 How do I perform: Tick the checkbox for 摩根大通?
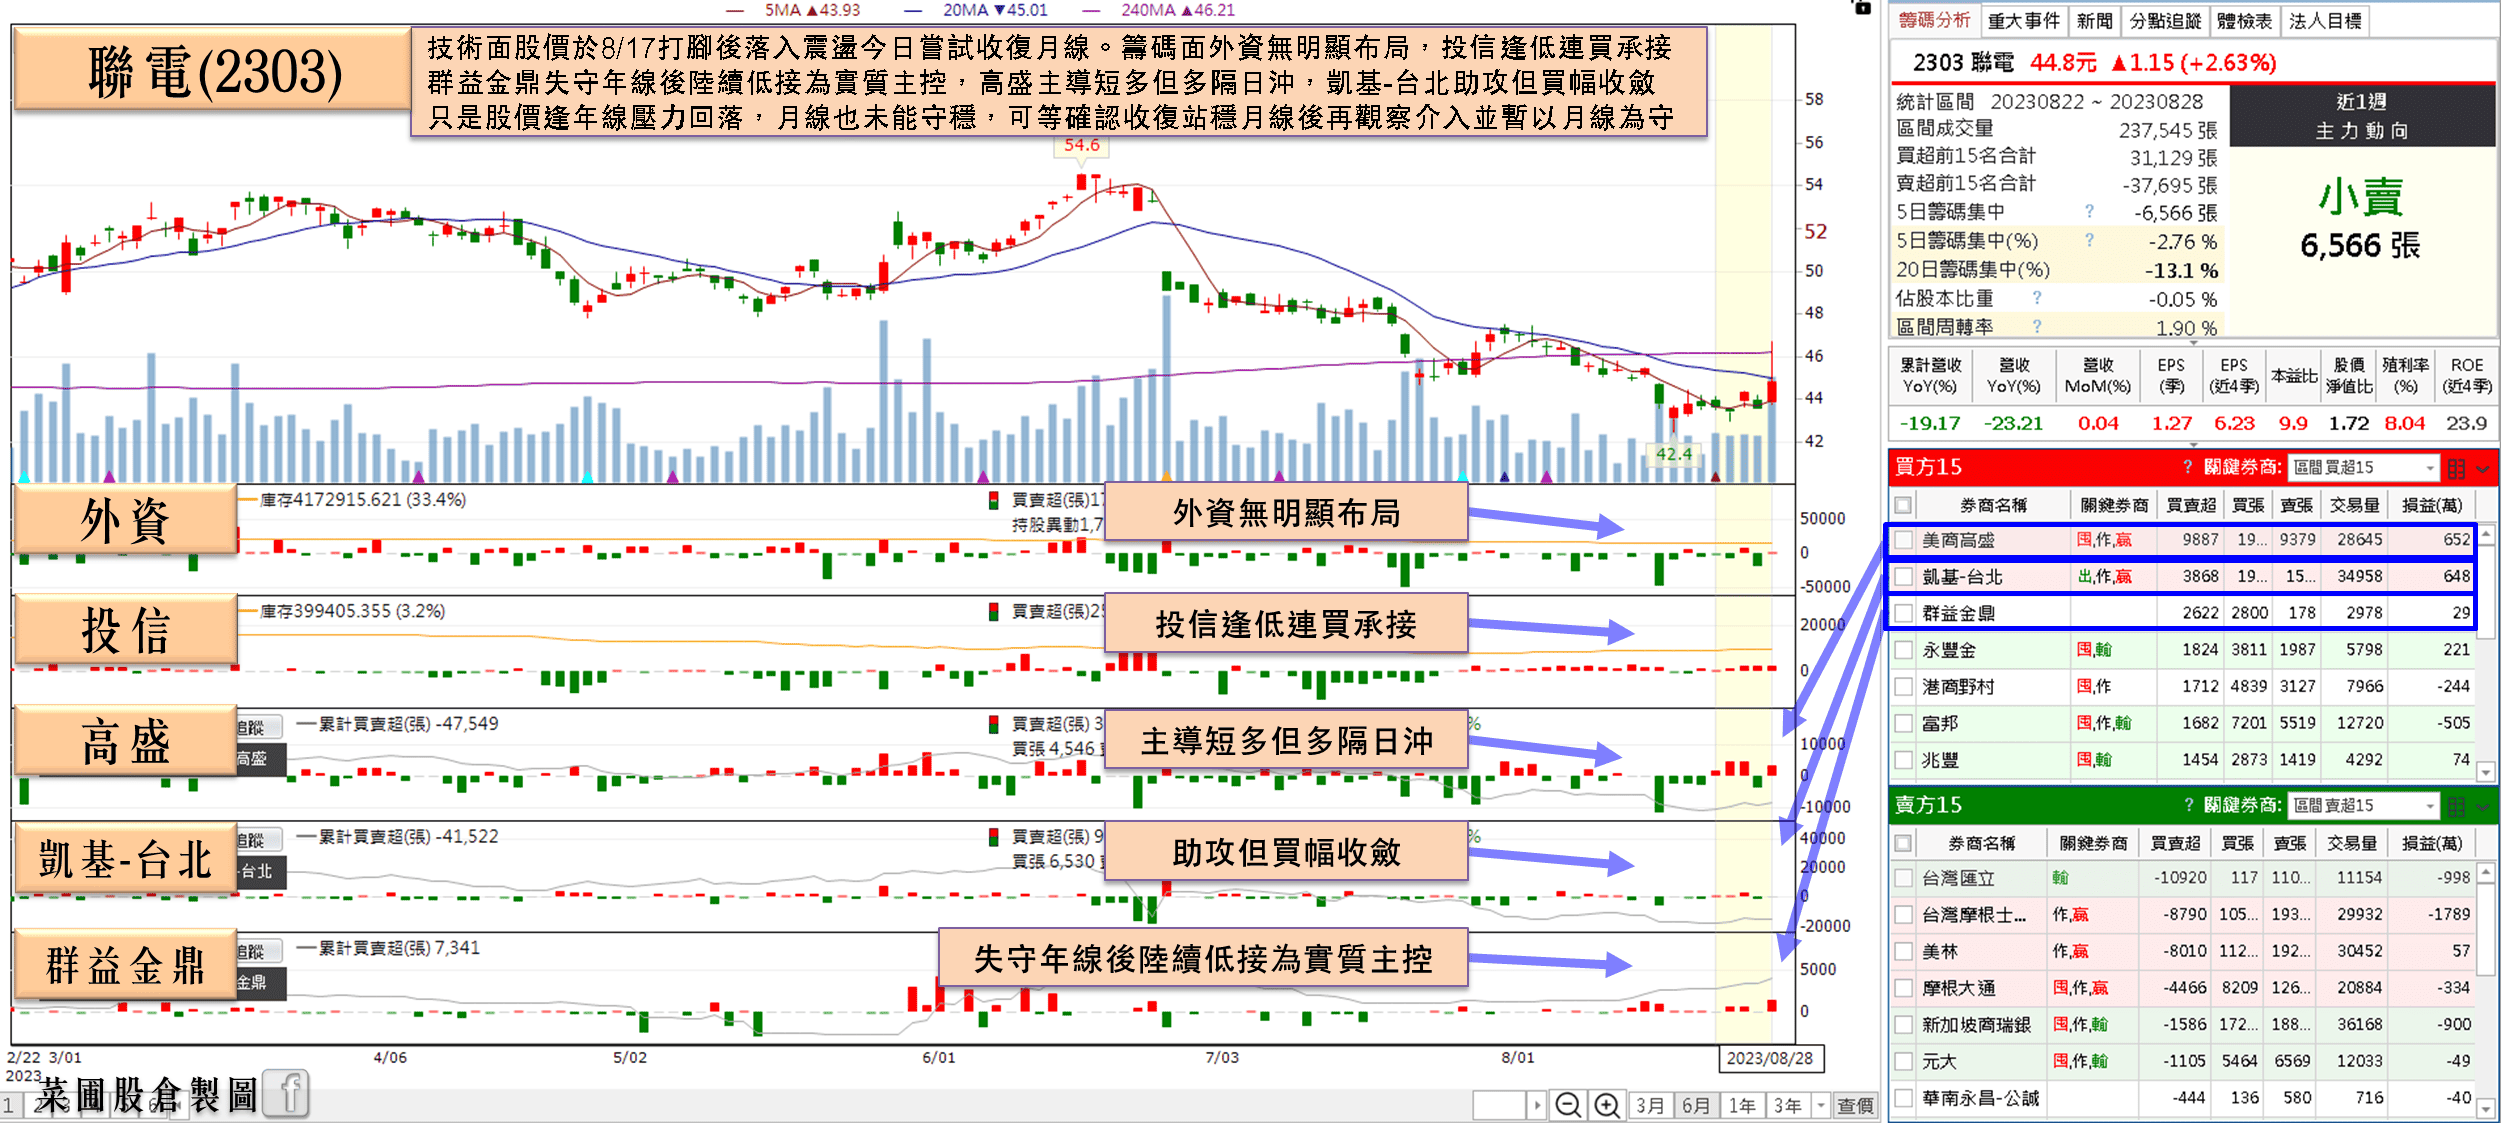pos(1903,988)
